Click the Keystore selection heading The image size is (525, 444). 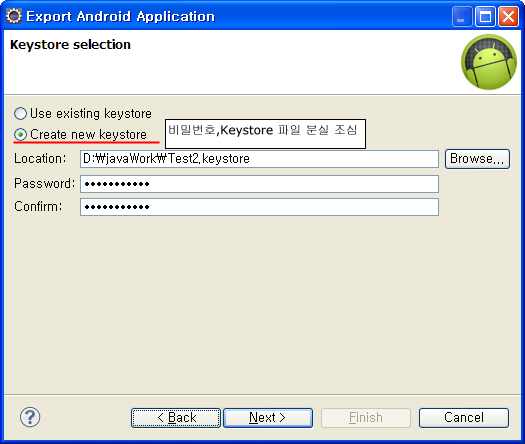pos(70,45)
